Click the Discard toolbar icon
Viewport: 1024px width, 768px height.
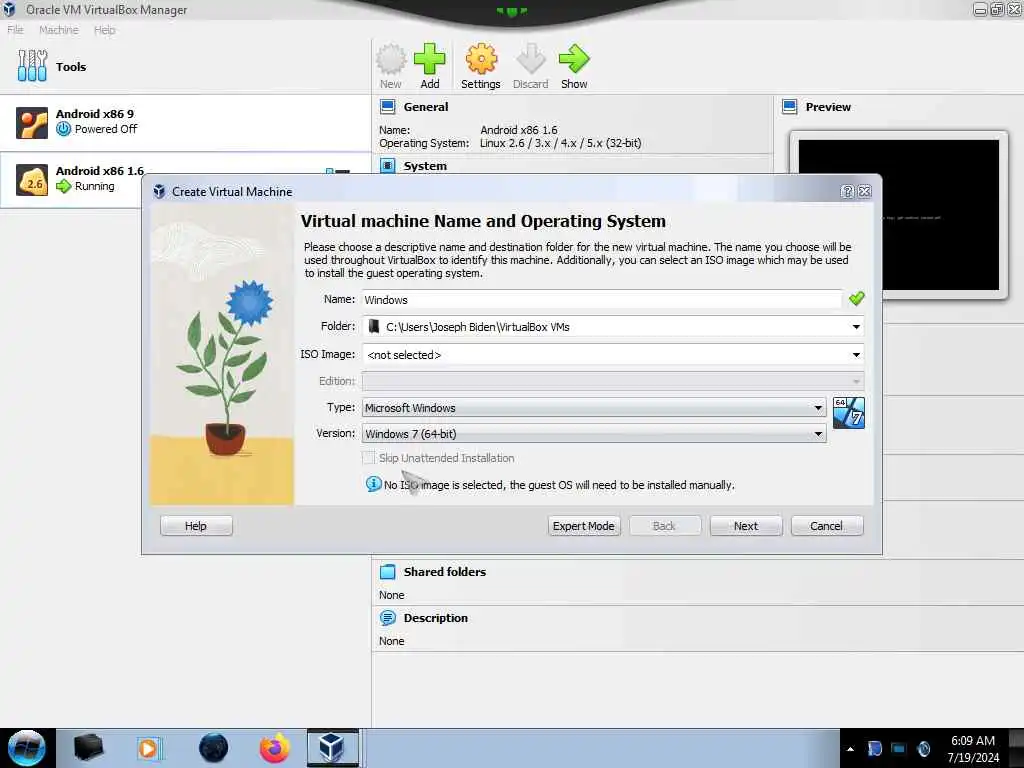[x=530, y=59]
